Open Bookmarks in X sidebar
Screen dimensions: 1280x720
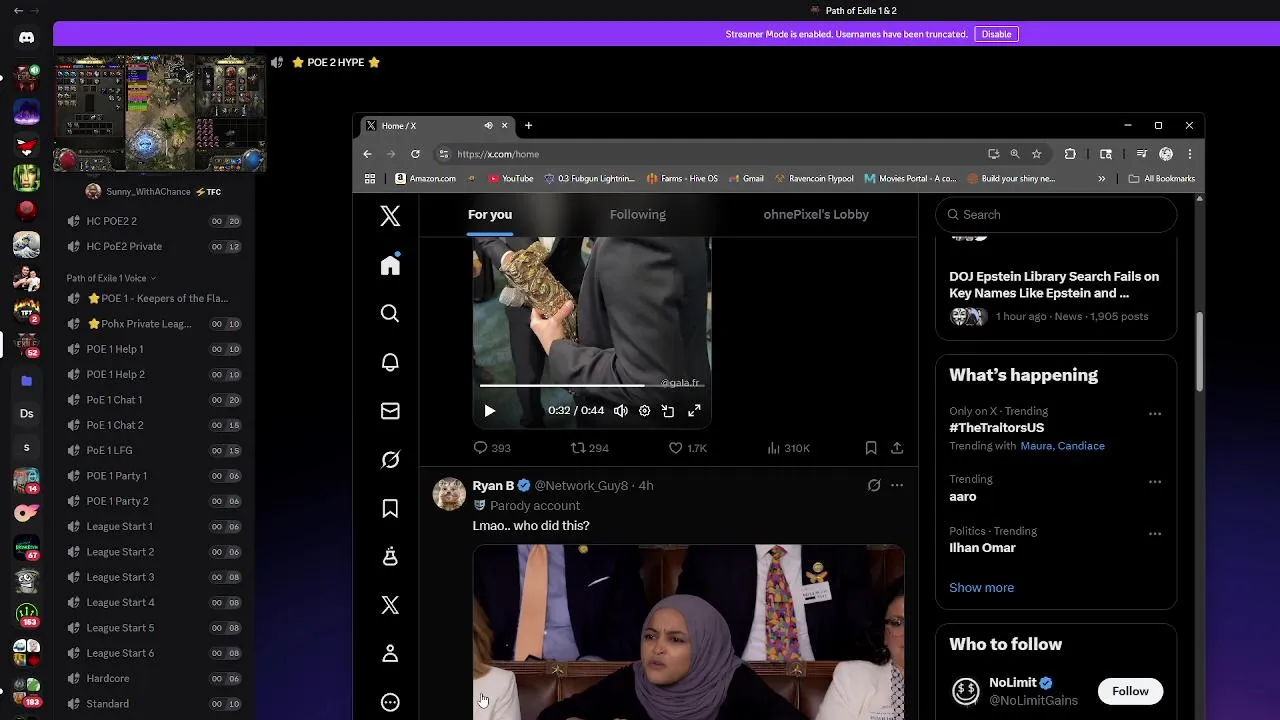[390, 508]
